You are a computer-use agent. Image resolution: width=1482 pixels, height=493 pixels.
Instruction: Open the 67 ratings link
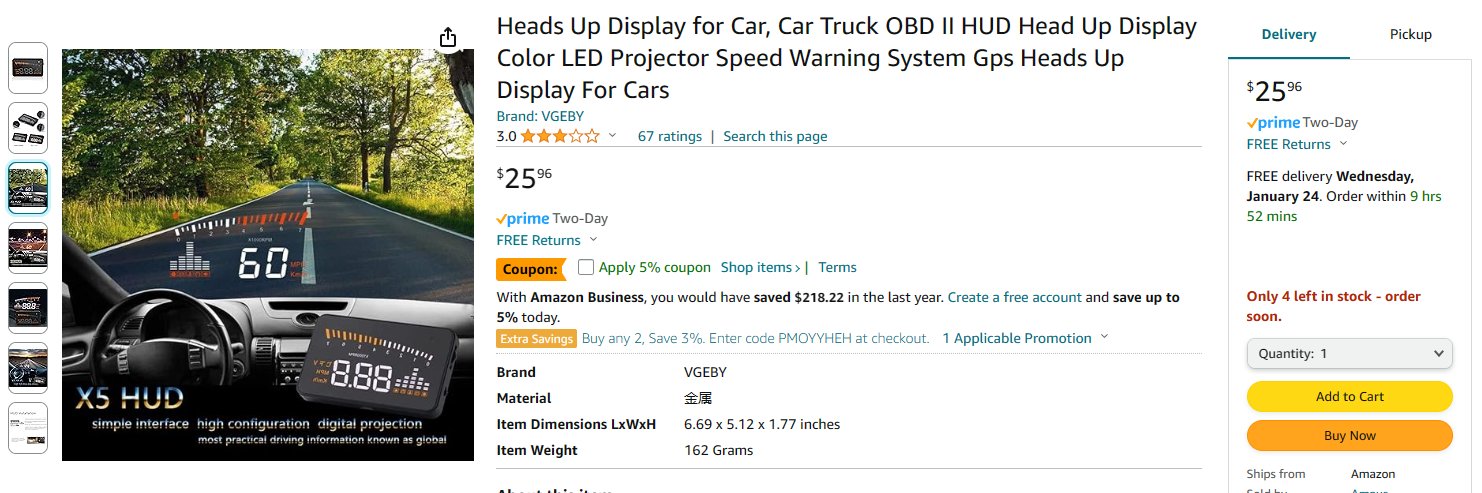tap(670, 136)
